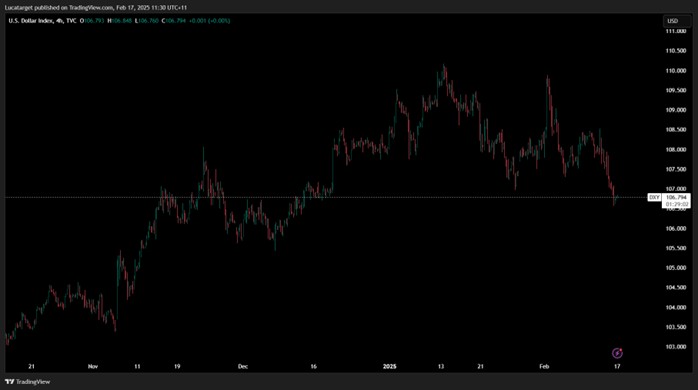Click the 2025 label on time axis
The image size is (698, 390).
coord(390,366)
